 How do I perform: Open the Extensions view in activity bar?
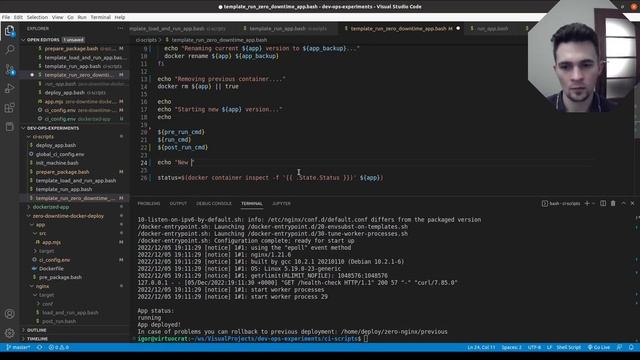[9, 108]
